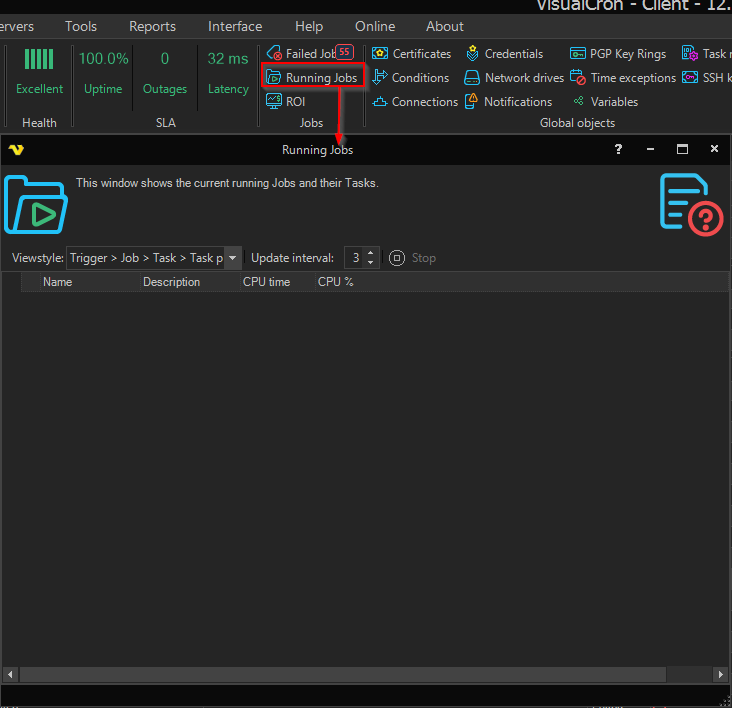Open Connections global object

(414, 102)
